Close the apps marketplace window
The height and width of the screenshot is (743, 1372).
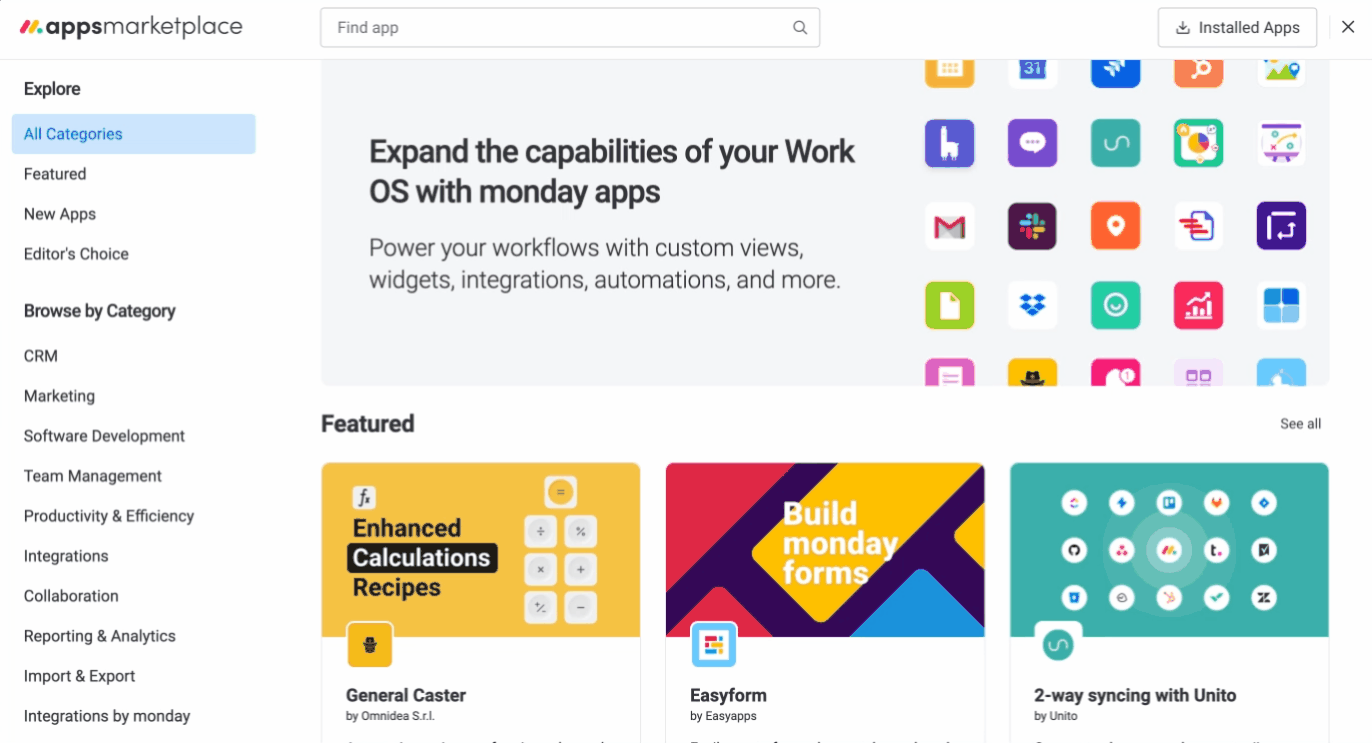[x=1349, y=28]
